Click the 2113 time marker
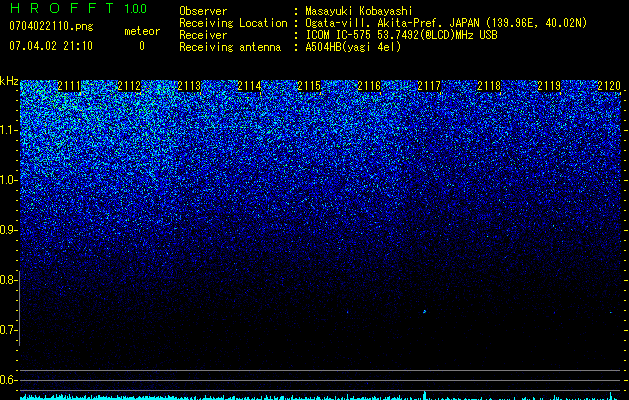This screenshot has height=400, width=629. (x=189, y=86)
